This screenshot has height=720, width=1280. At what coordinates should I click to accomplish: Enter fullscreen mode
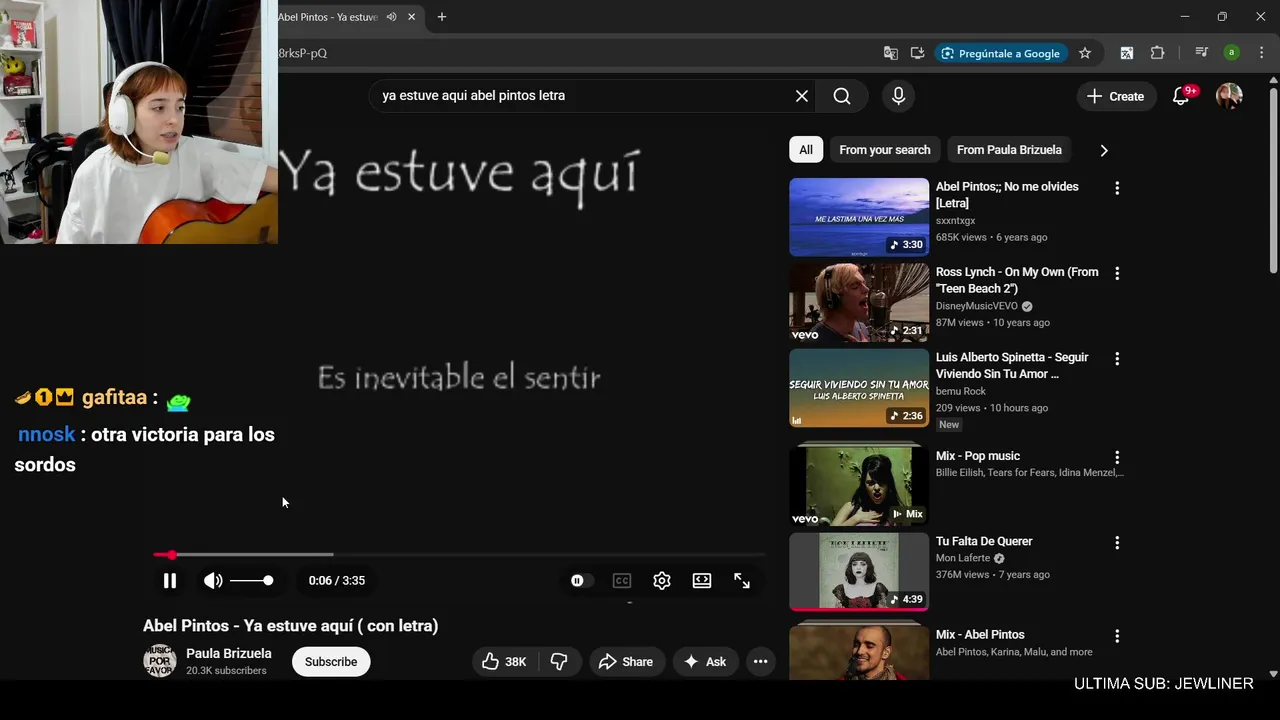[x=742, y=580]
